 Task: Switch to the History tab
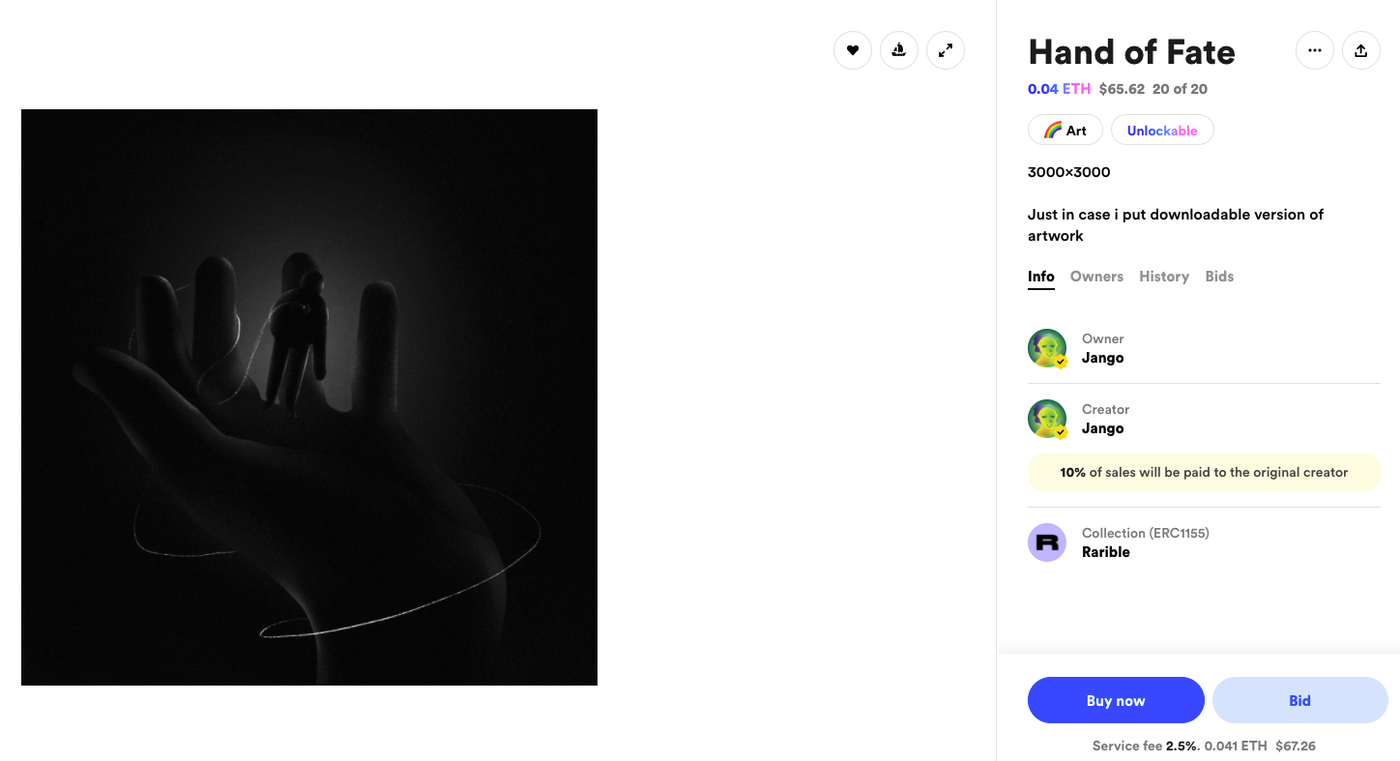point(1164,276)
